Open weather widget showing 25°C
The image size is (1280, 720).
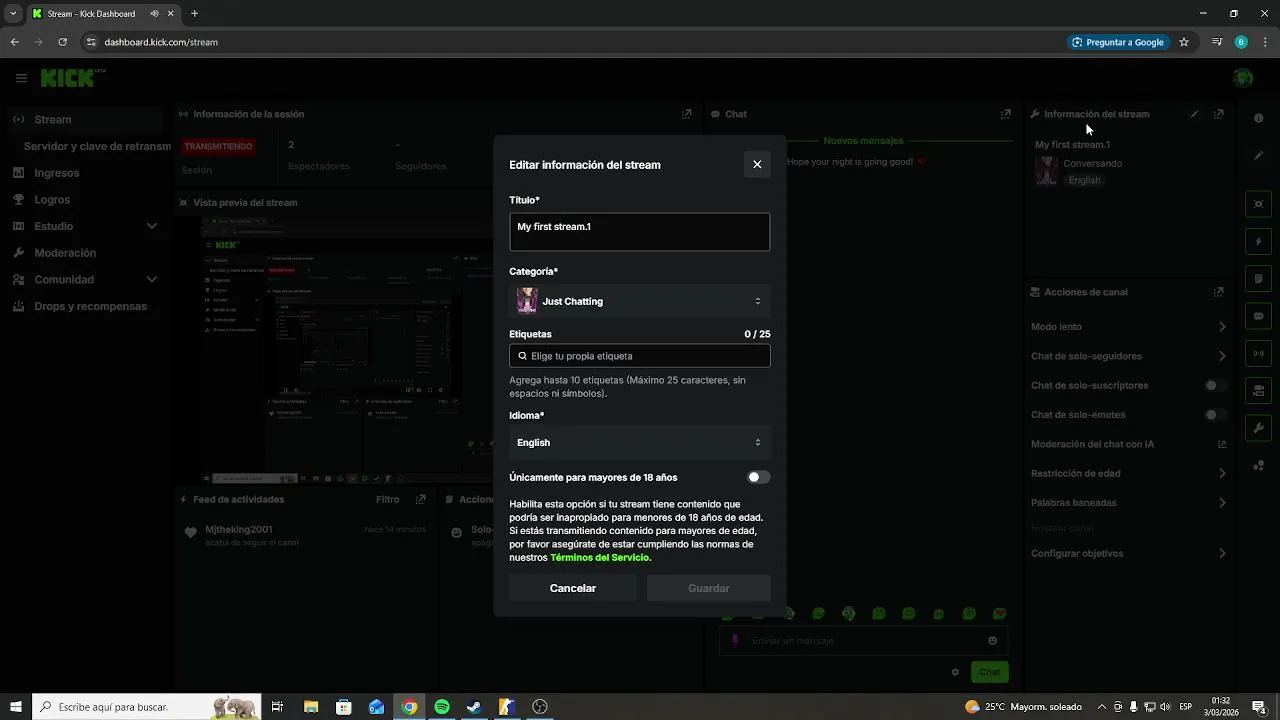click(x=1023, y=707)
